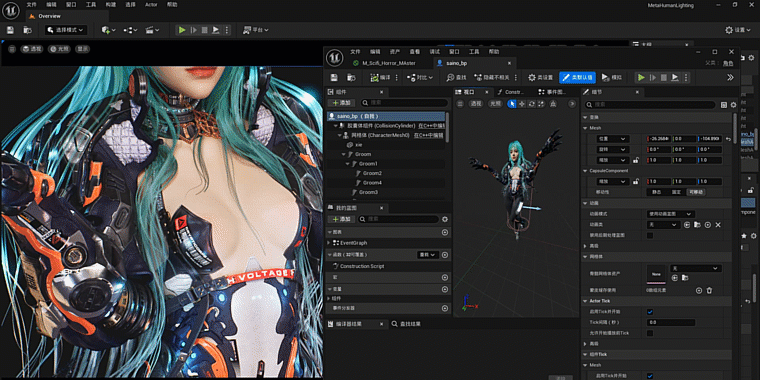Toggle 允许开始播放前Tick checkbox
The width and height of the screenshot is (760, 380).
coord(650,333)
